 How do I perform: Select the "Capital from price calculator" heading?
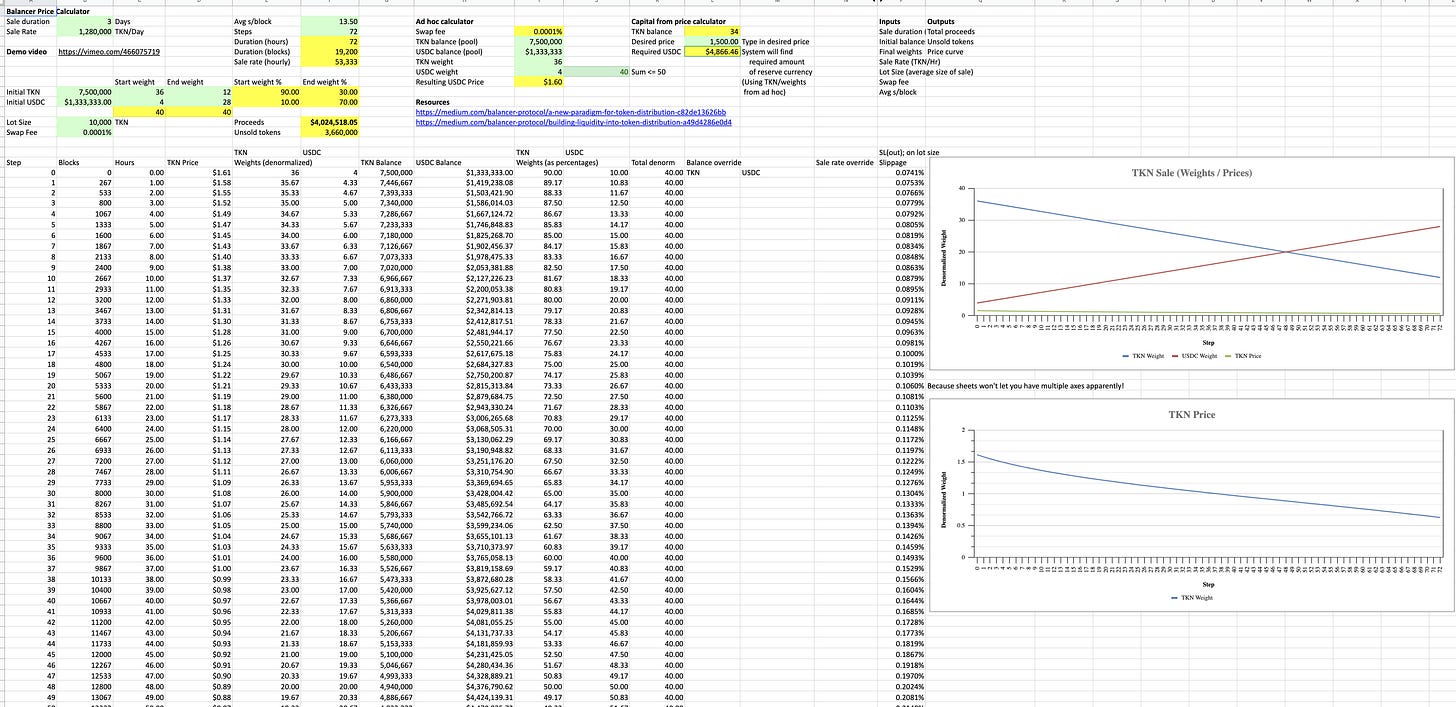pyautogui.click(x=678, y=20)
